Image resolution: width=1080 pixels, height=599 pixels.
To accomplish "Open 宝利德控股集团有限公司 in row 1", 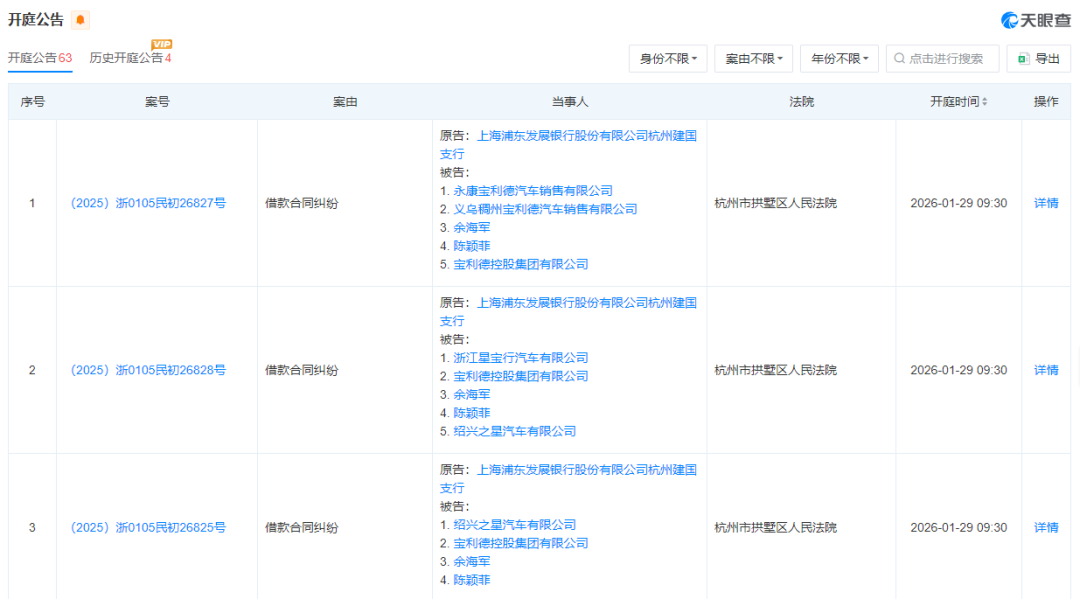I will tap(521, 264).
